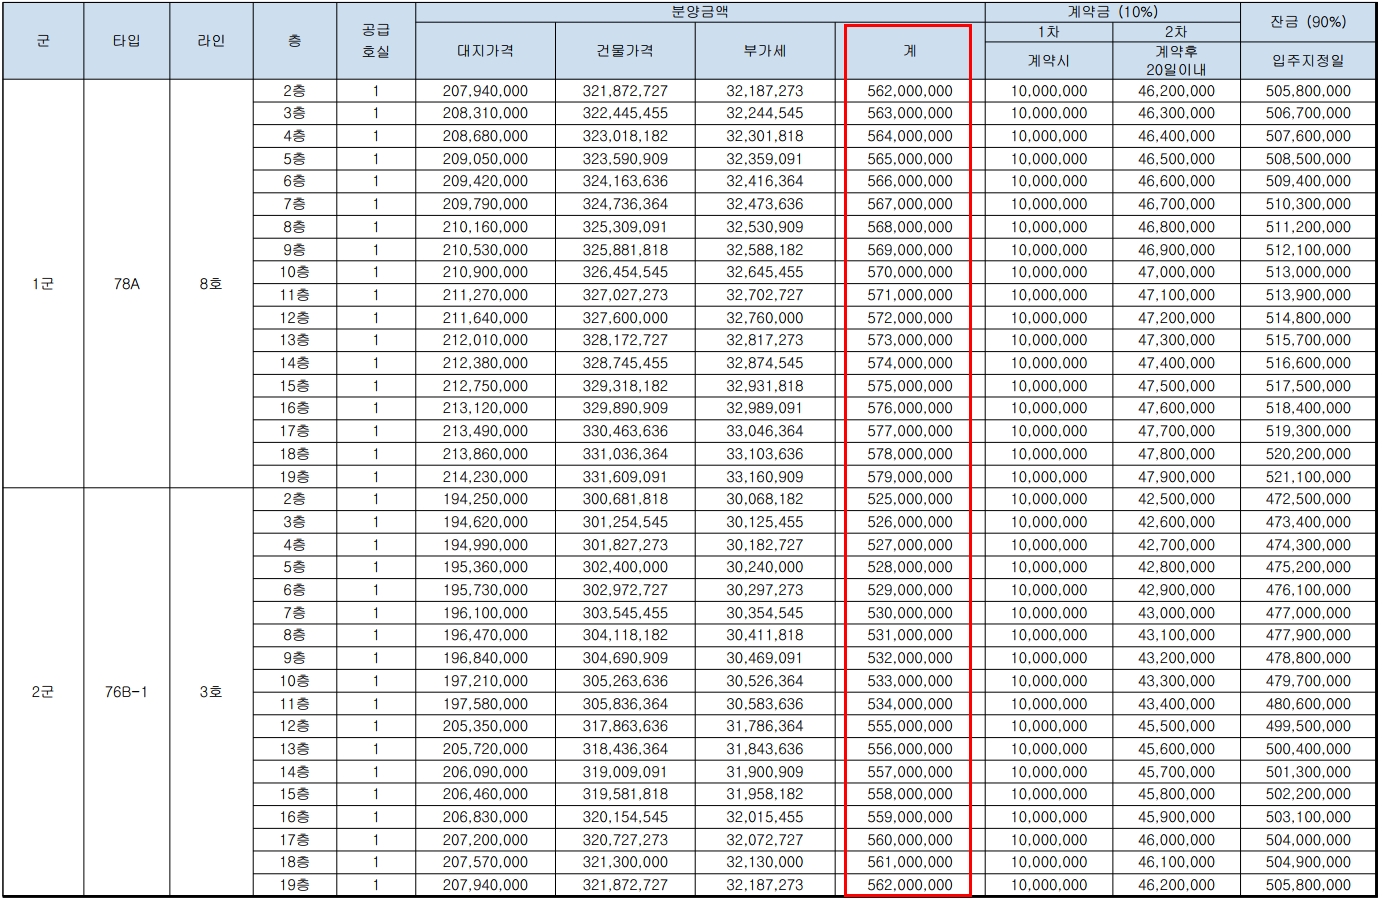Screen dimensions: 1382x903
Task: Click total 525,000,000
Action: (910, 499)
